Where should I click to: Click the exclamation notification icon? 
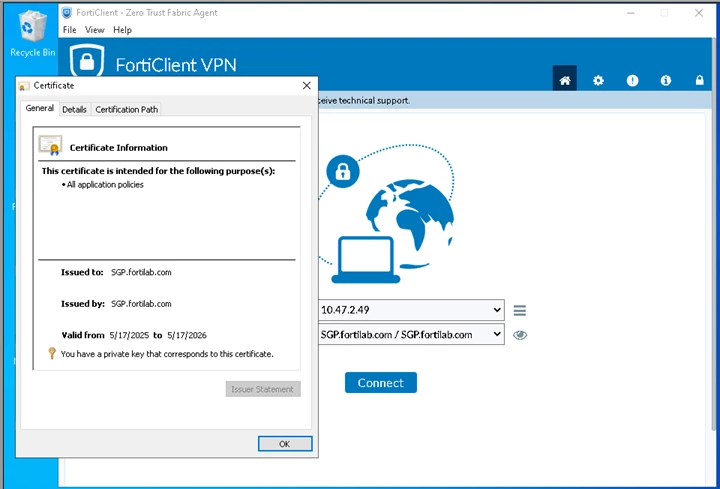point(632,81)
